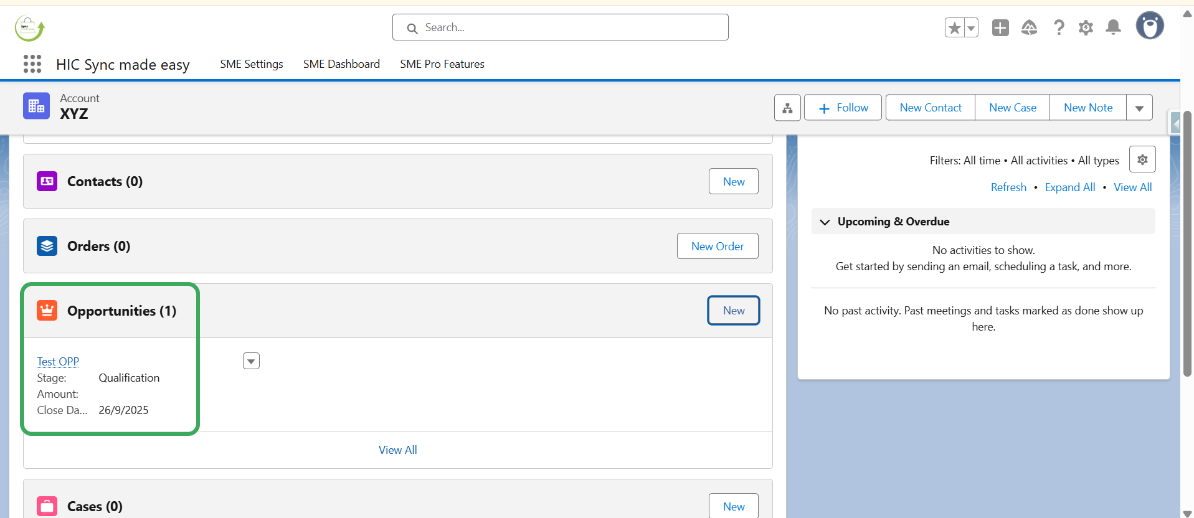Create a new contact in Contacts list
The height and width of the screenshot is (518, 1194).
click(734, 181)
